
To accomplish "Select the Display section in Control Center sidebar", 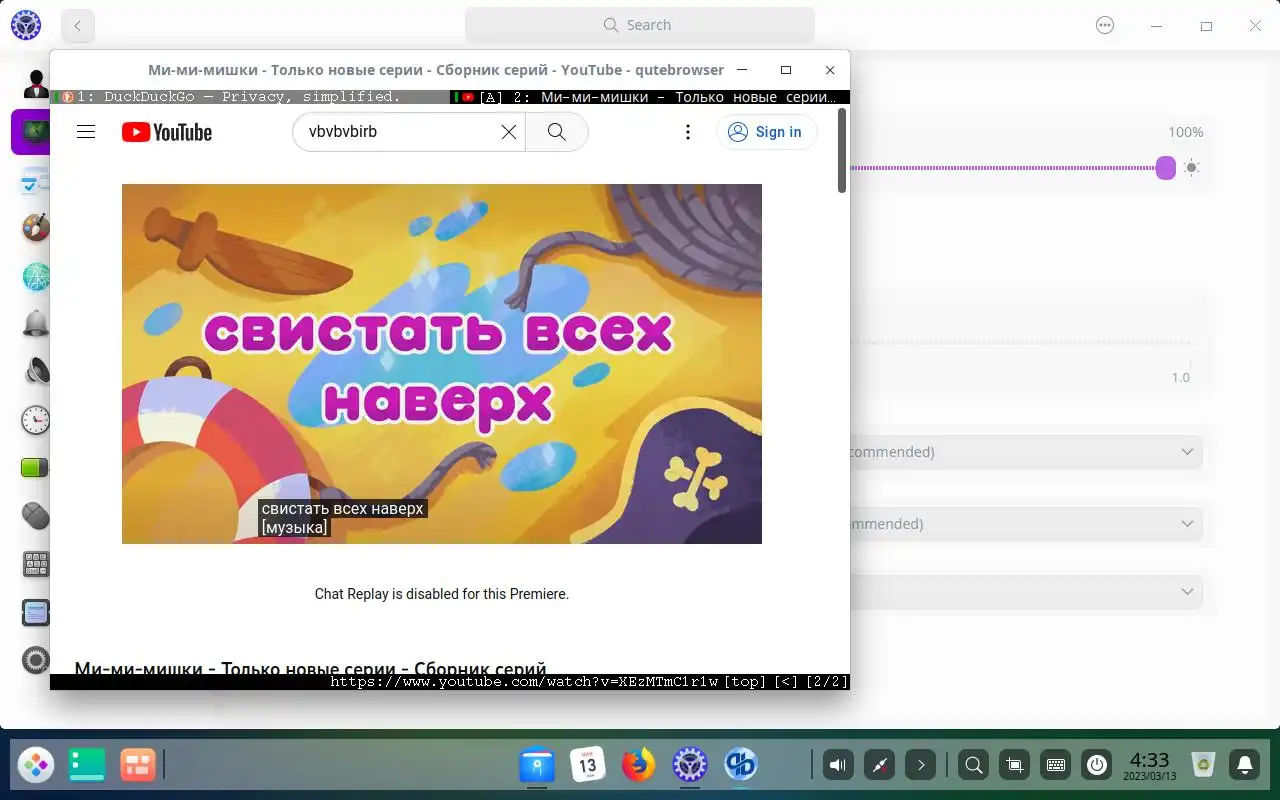I will pos(30,132).
